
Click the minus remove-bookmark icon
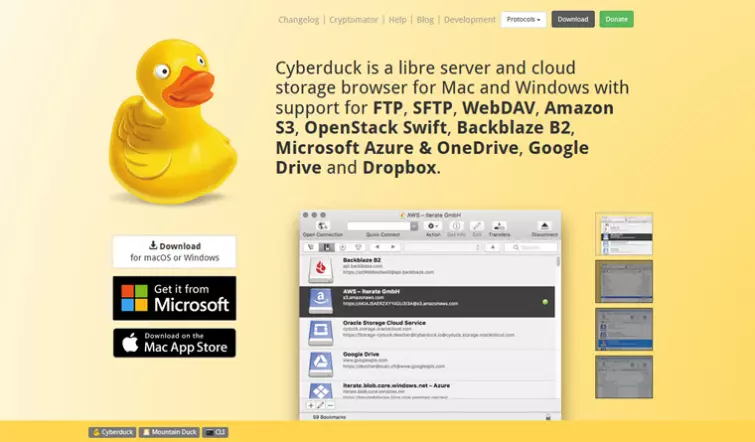(330, 405)
